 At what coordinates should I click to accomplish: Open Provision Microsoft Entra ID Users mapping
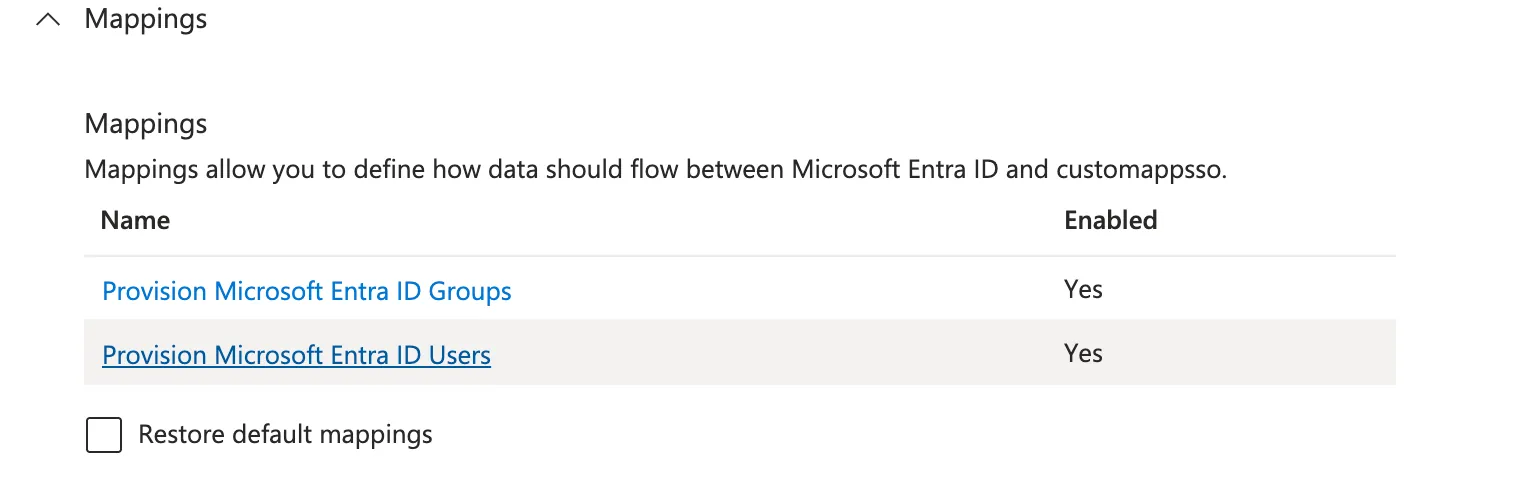tap(296, 355)
